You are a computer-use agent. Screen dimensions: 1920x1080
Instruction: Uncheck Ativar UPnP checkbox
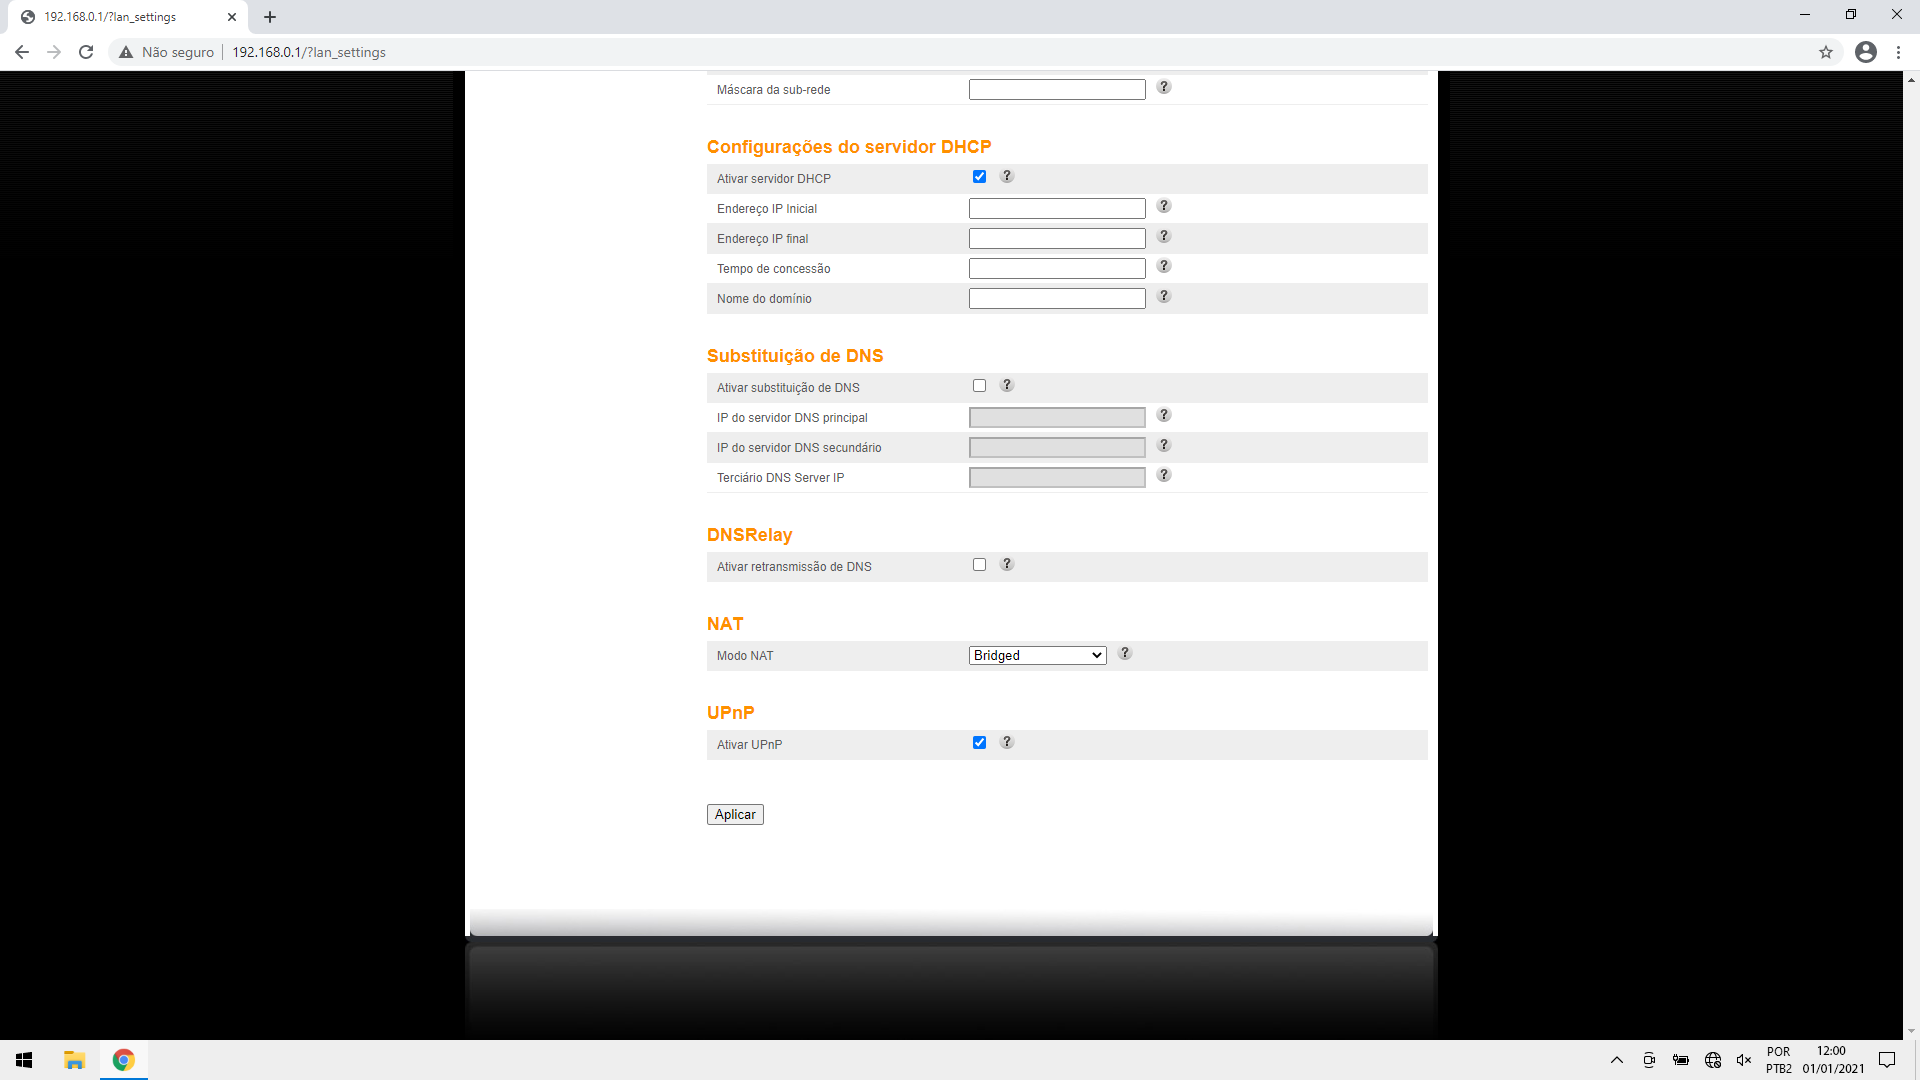(x=979, y=743)
